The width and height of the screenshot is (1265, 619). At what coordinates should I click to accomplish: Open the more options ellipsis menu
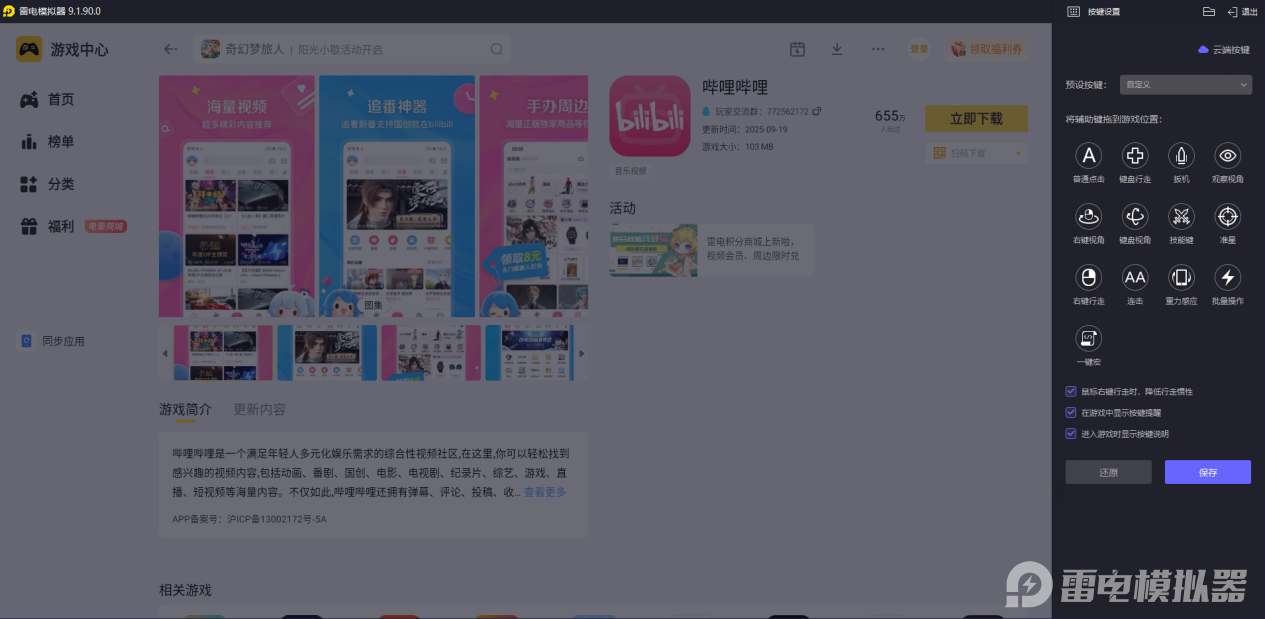[877, 48]
